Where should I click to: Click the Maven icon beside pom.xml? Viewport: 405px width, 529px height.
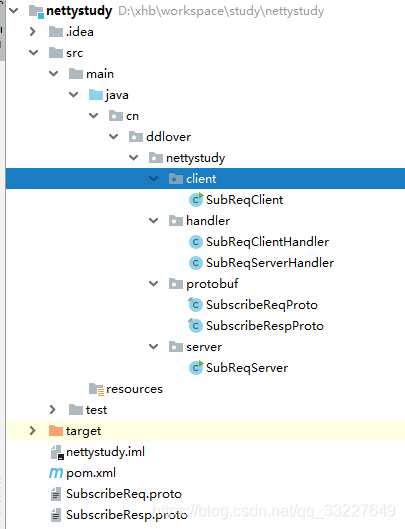click(x=56, y=473)
